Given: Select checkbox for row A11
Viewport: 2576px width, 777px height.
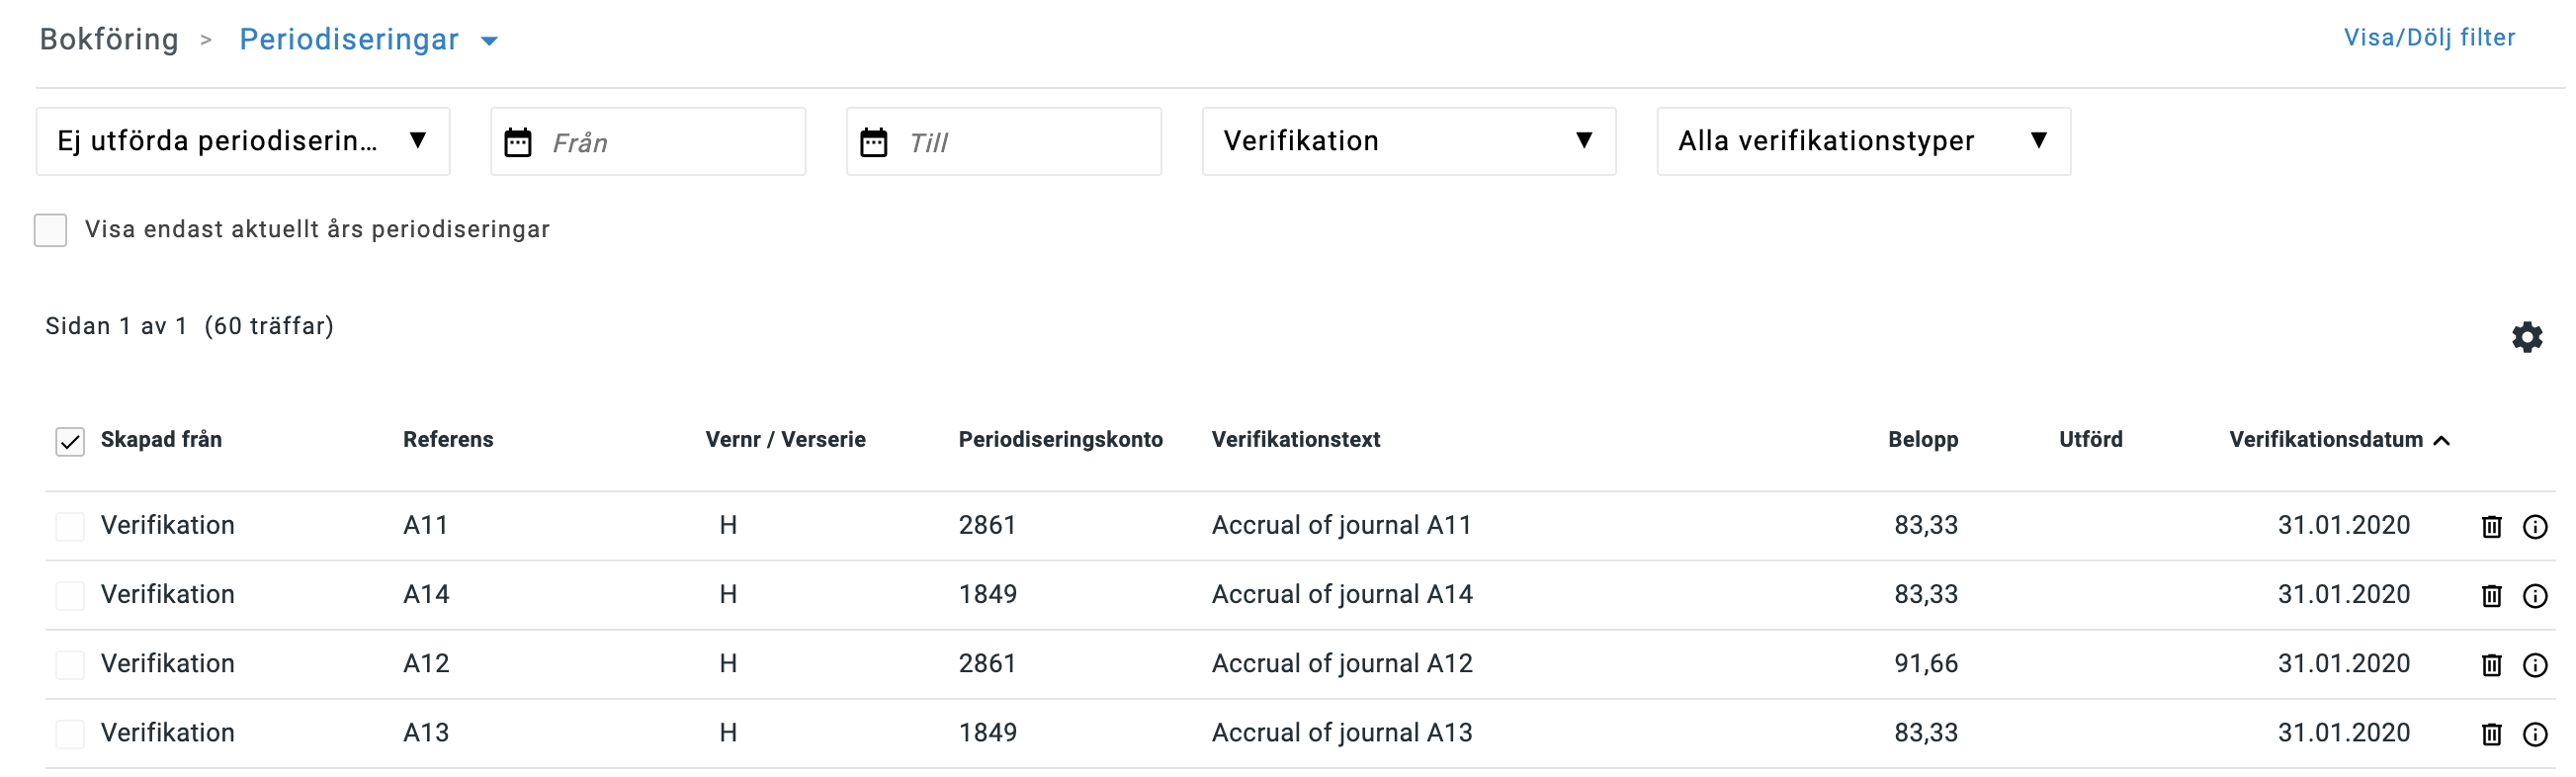Looking at the screenshot, I should [x=70, y=527].
